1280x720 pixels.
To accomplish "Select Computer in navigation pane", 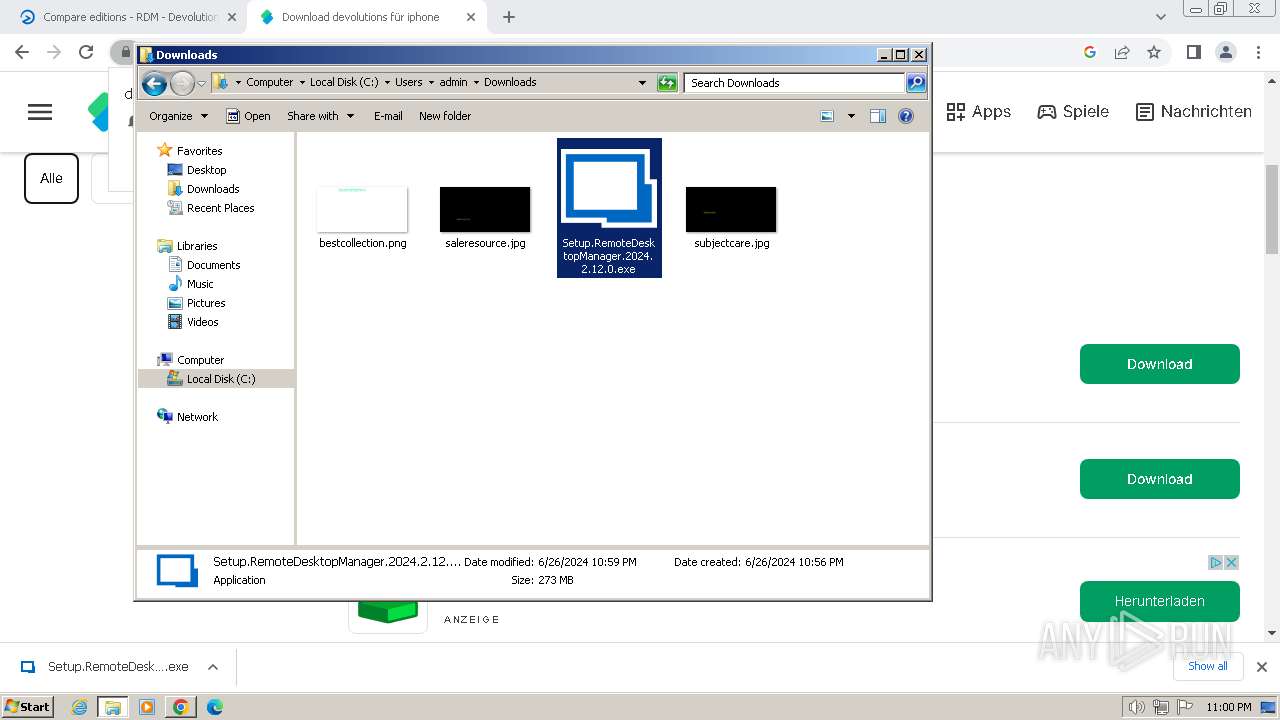I will pyautogui.click(x=200, y=360).
